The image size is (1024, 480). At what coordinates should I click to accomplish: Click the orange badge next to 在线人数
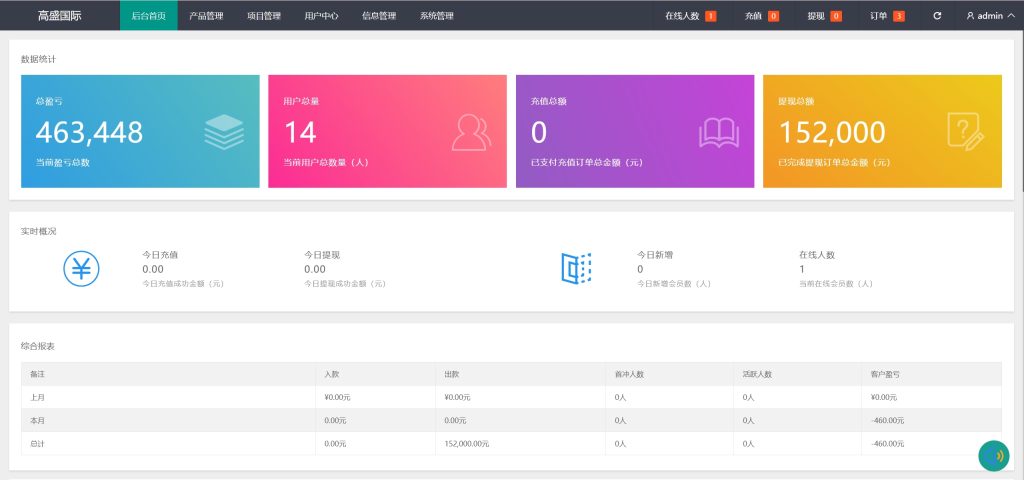click(711, 16)
